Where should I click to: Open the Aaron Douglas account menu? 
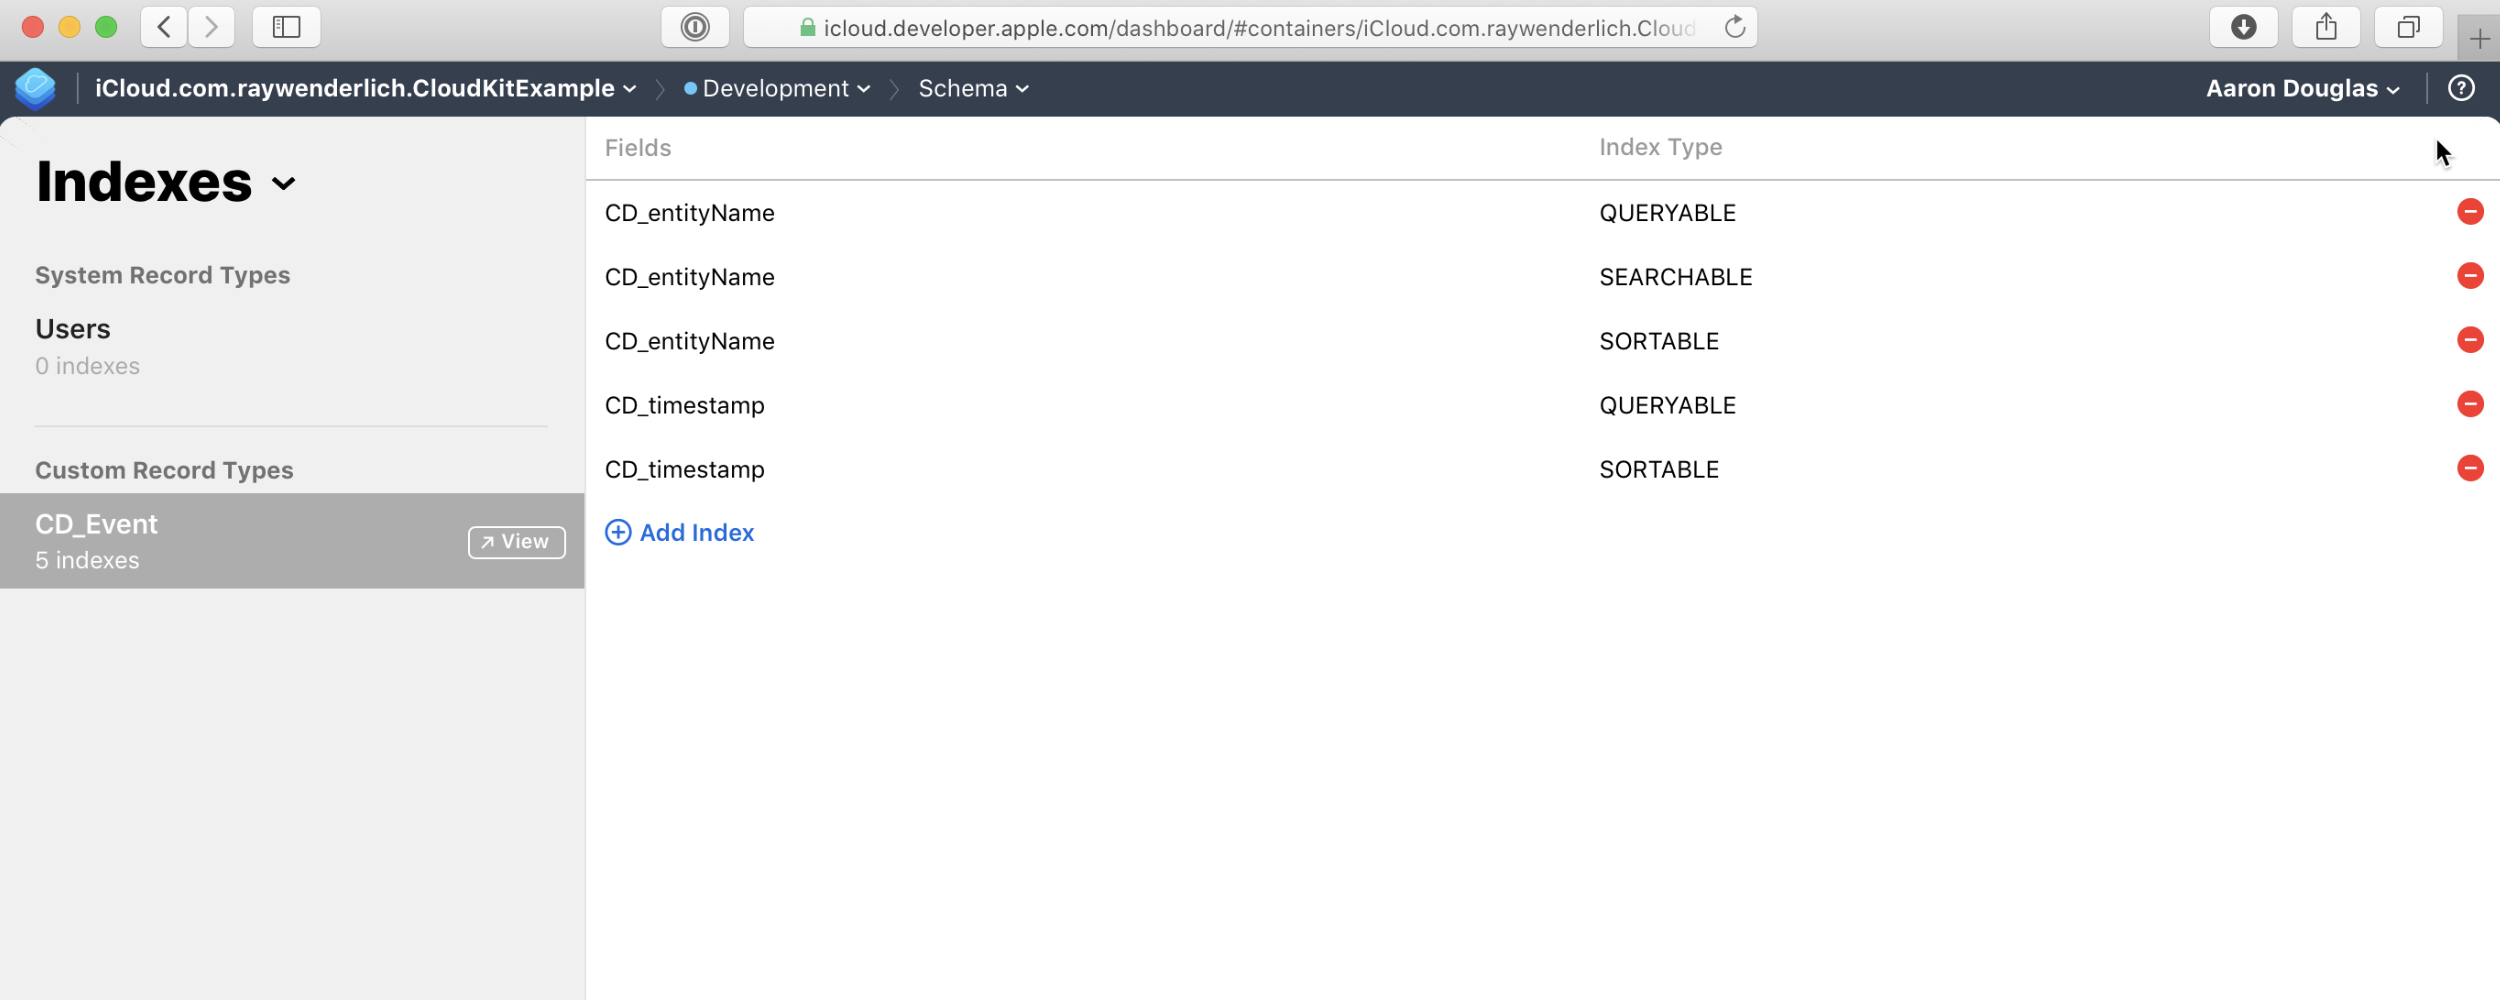tap(2303, 88)
